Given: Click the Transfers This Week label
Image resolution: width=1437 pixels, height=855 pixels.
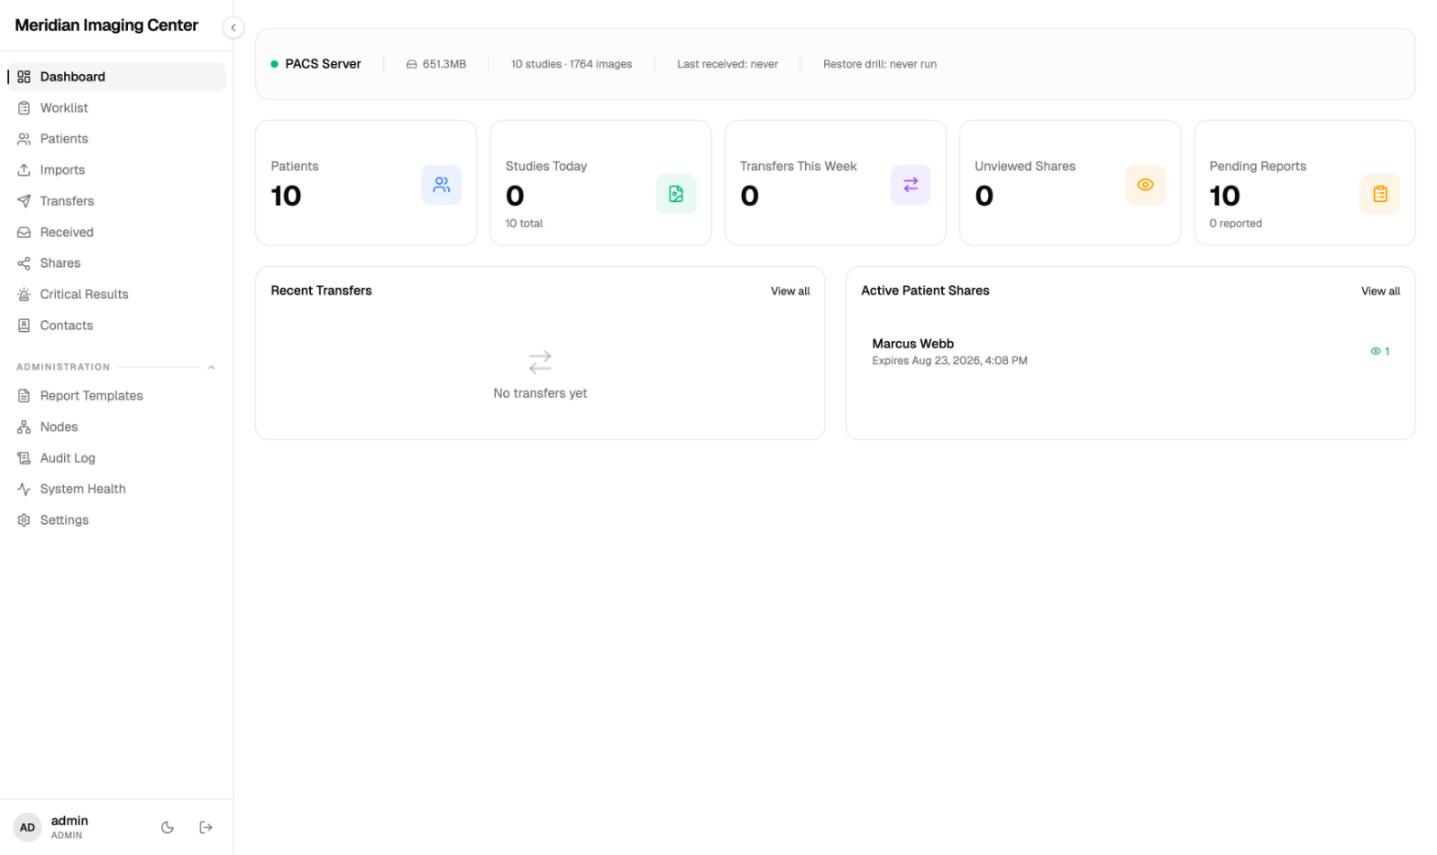Looking at the screenshot, I should [x=798, y=166].
